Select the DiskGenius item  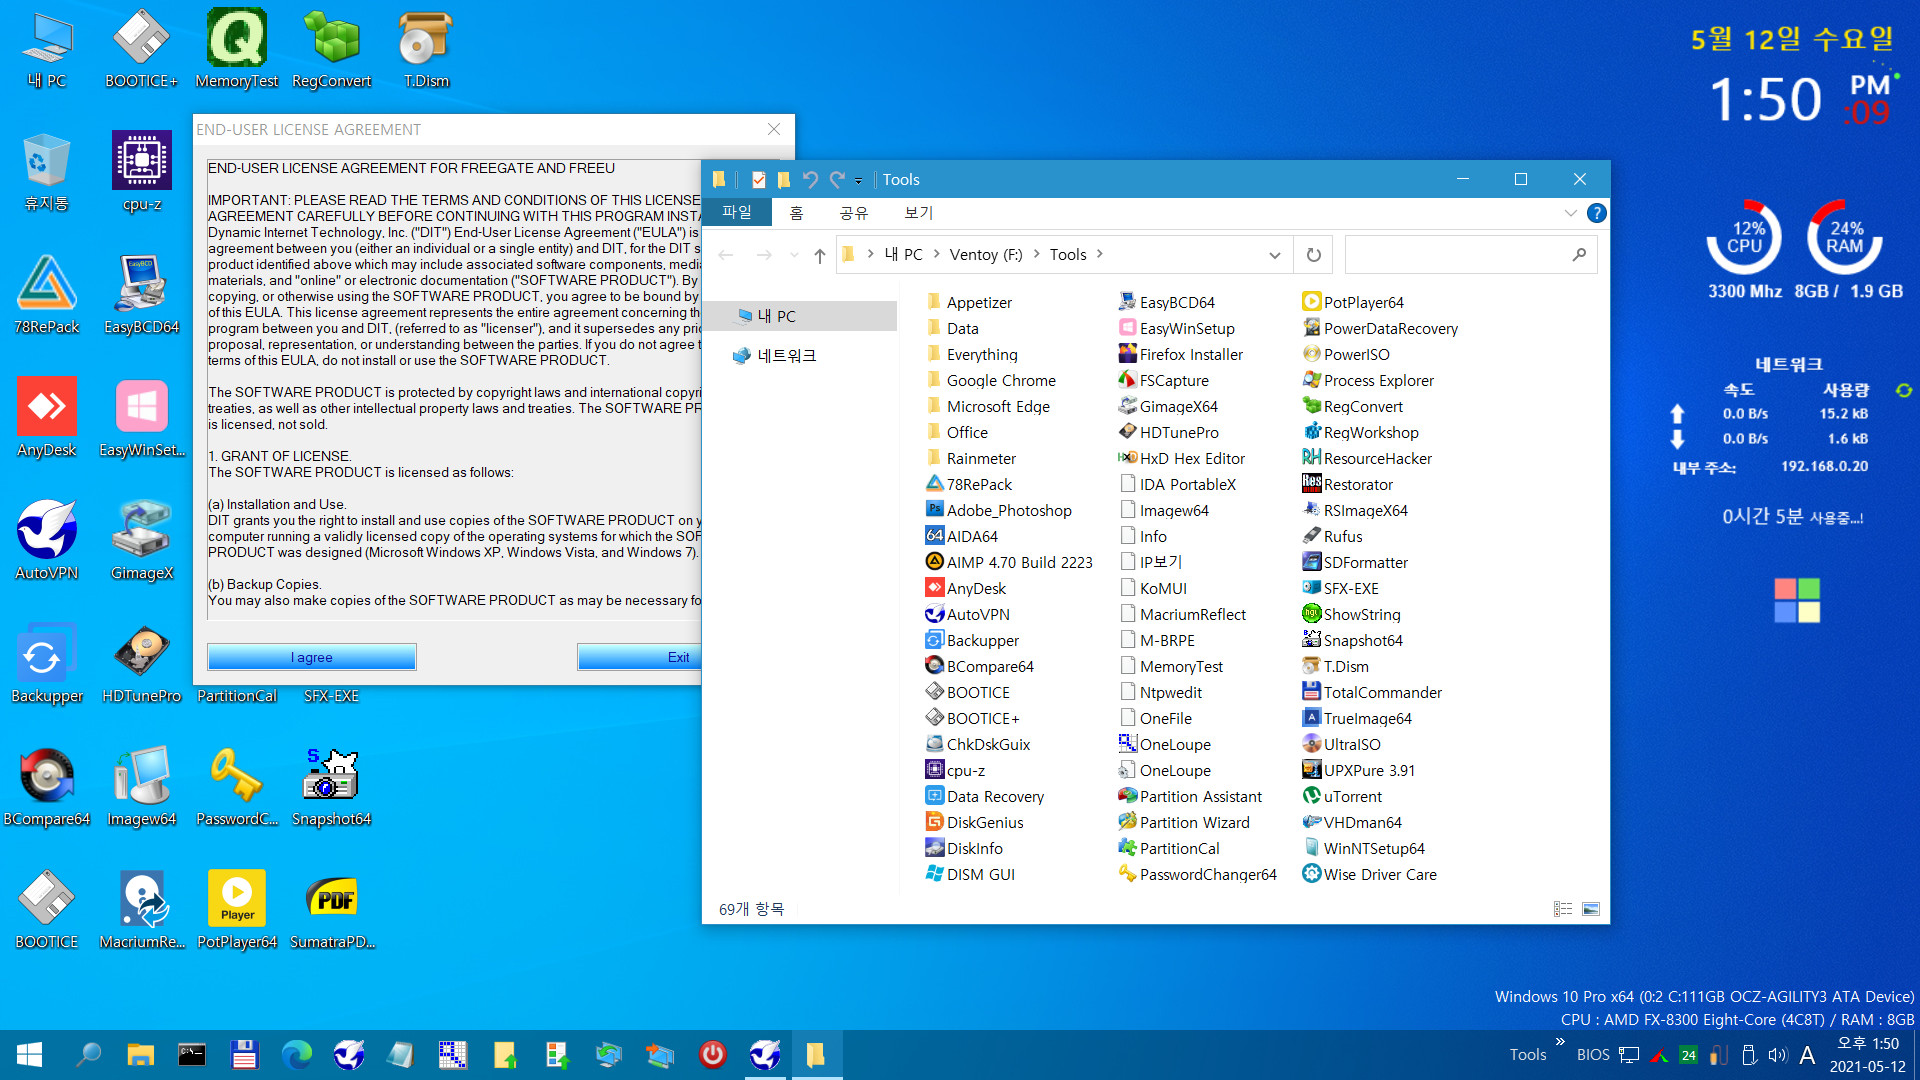[974, 823]
